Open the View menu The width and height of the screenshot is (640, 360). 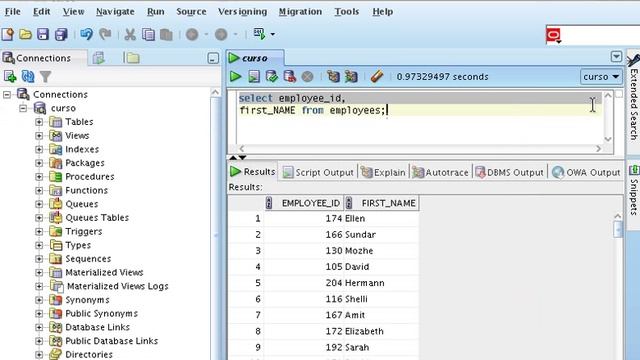tap(74, 11)
